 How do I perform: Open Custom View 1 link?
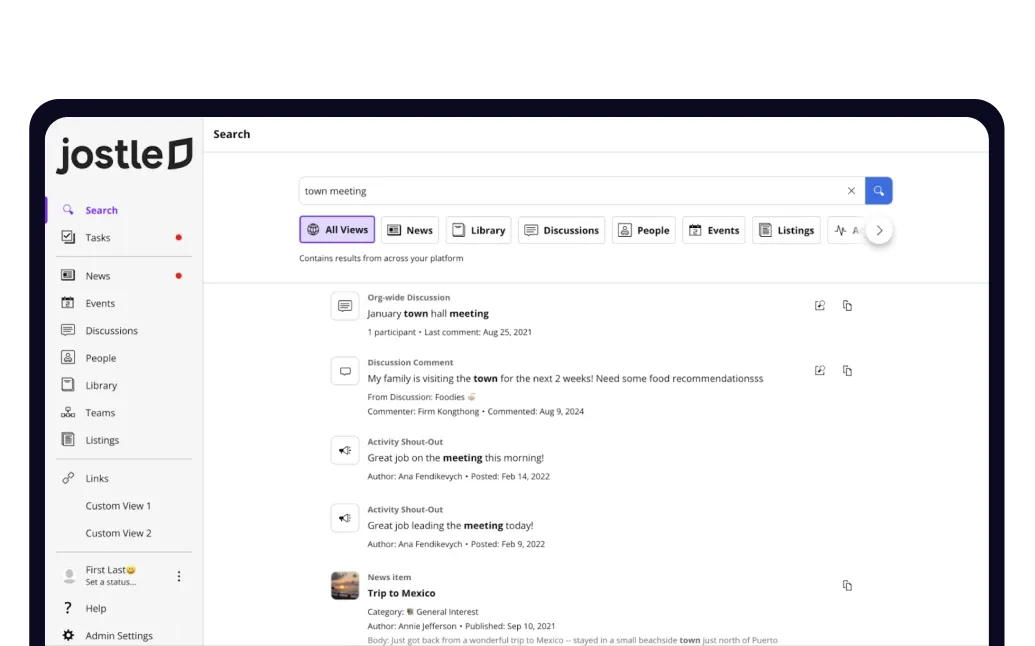click(x=118, y=506)
